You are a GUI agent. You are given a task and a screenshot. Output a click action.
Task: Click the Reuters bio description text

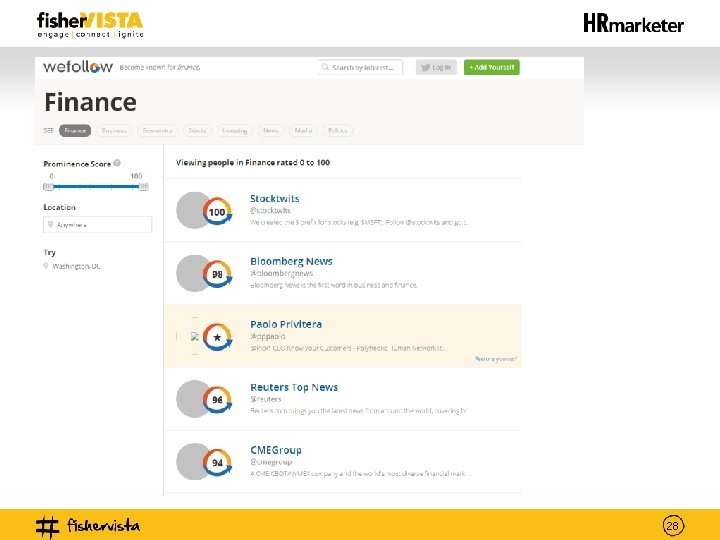359,411
